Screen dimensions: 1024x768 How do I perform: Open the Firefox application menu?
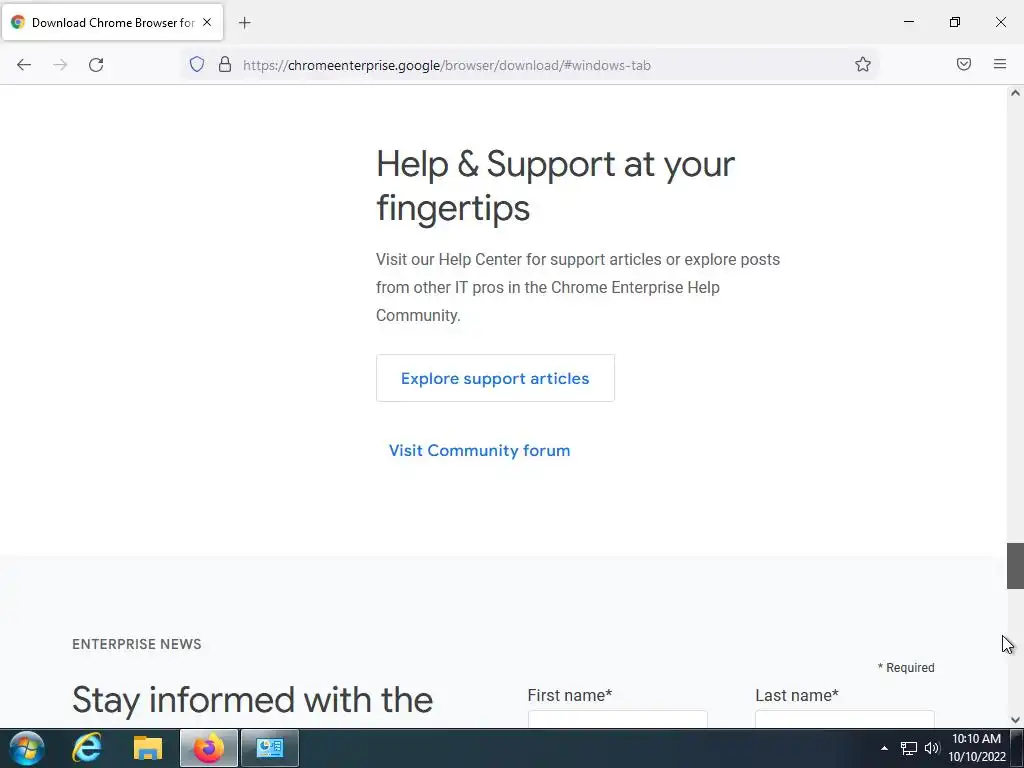pos(1000,64)
